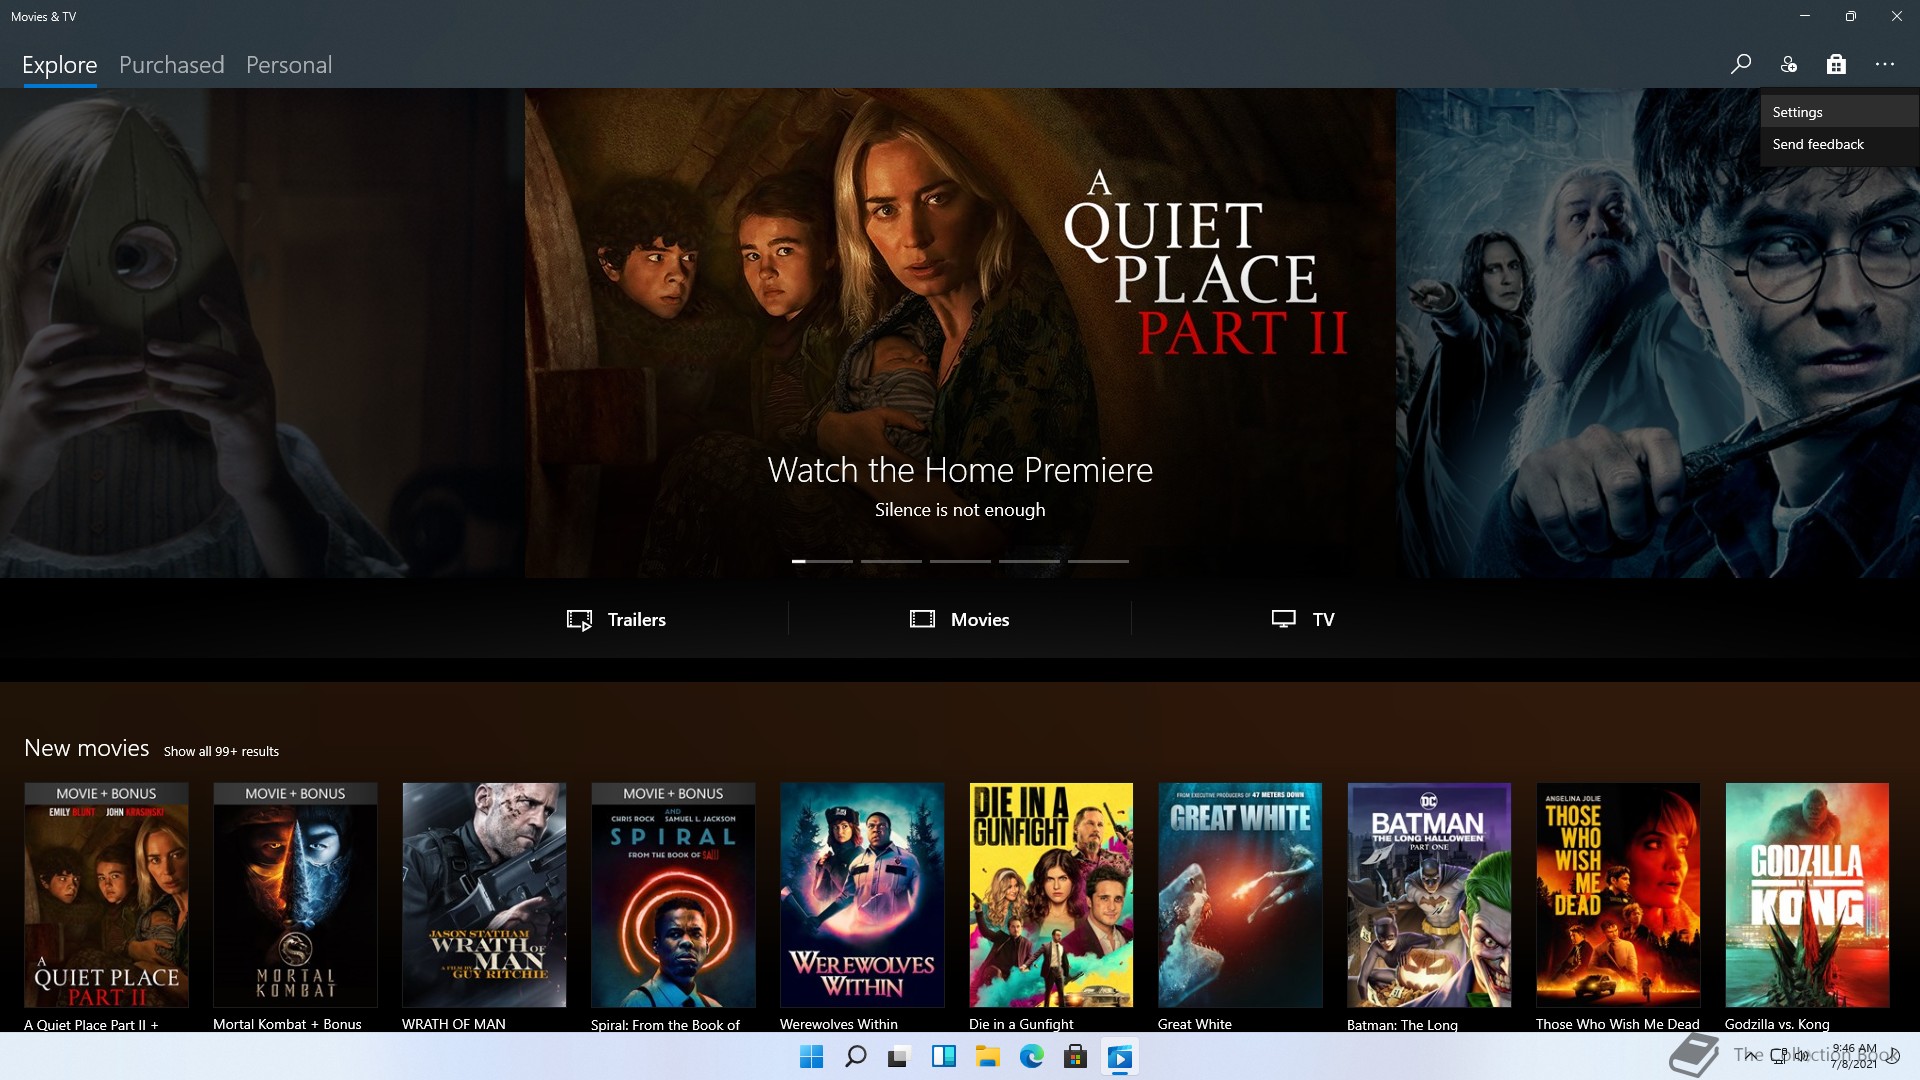Open Godzilla vs. Kong poster
The image size is (1920, 1080).
coord(1807,895)
